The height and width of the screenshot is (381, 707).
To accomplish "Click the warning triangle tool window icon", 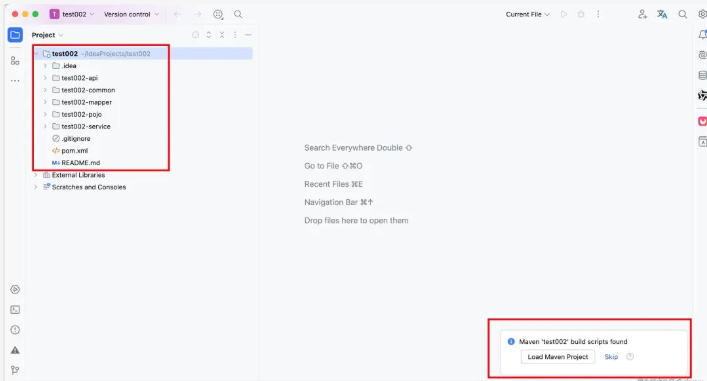I will pos(15,350).
